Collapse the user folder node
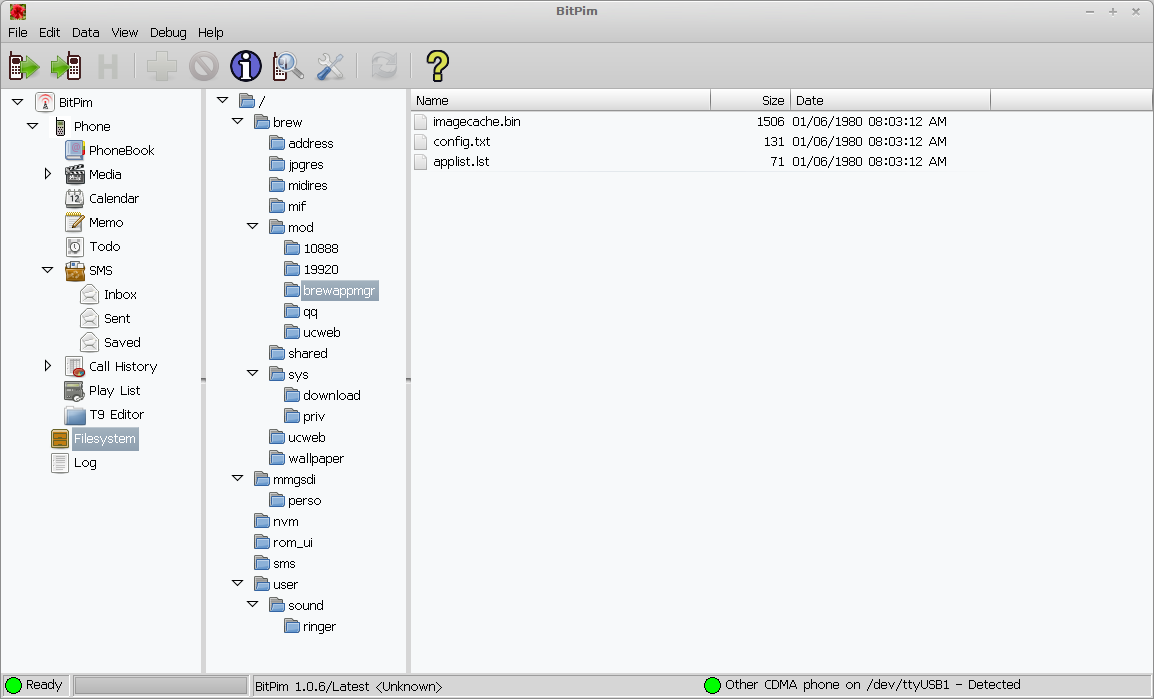 237,583
